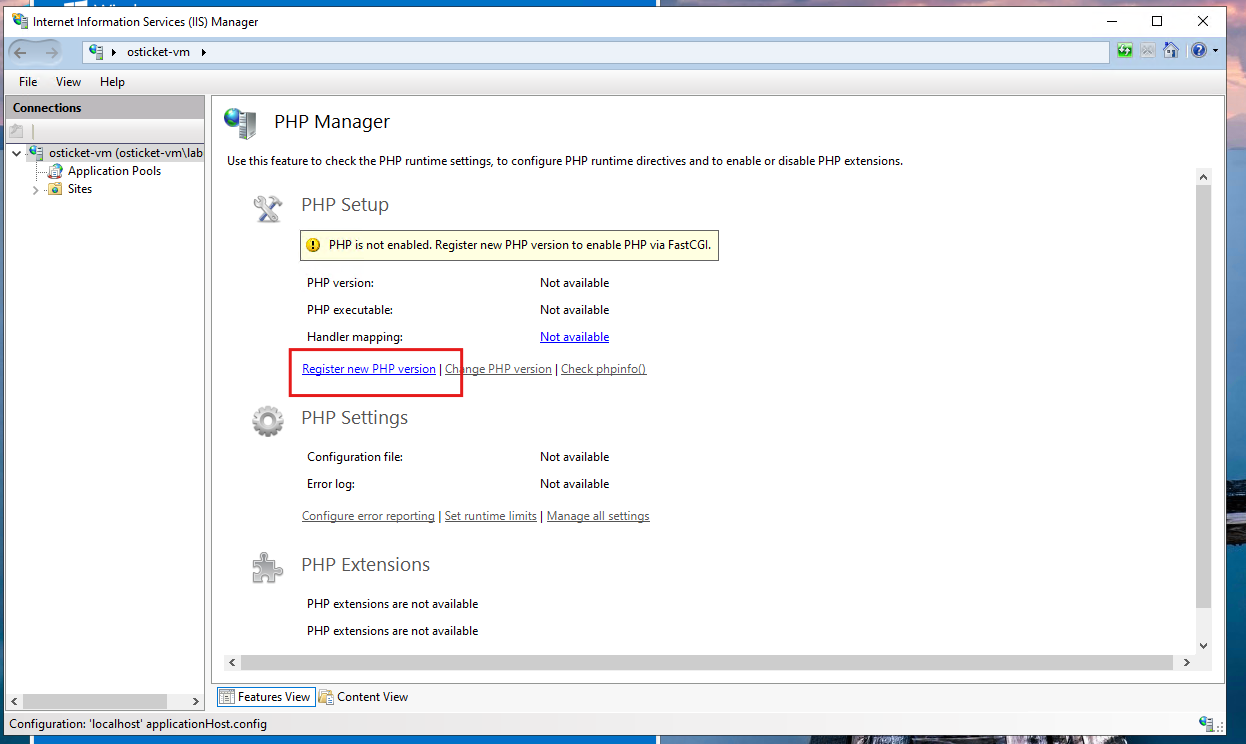This screenshot has width=1246, height=744.
Task: Collapse the osticket-vm server node
Action: pyautogui.click(x=17, y=153)
